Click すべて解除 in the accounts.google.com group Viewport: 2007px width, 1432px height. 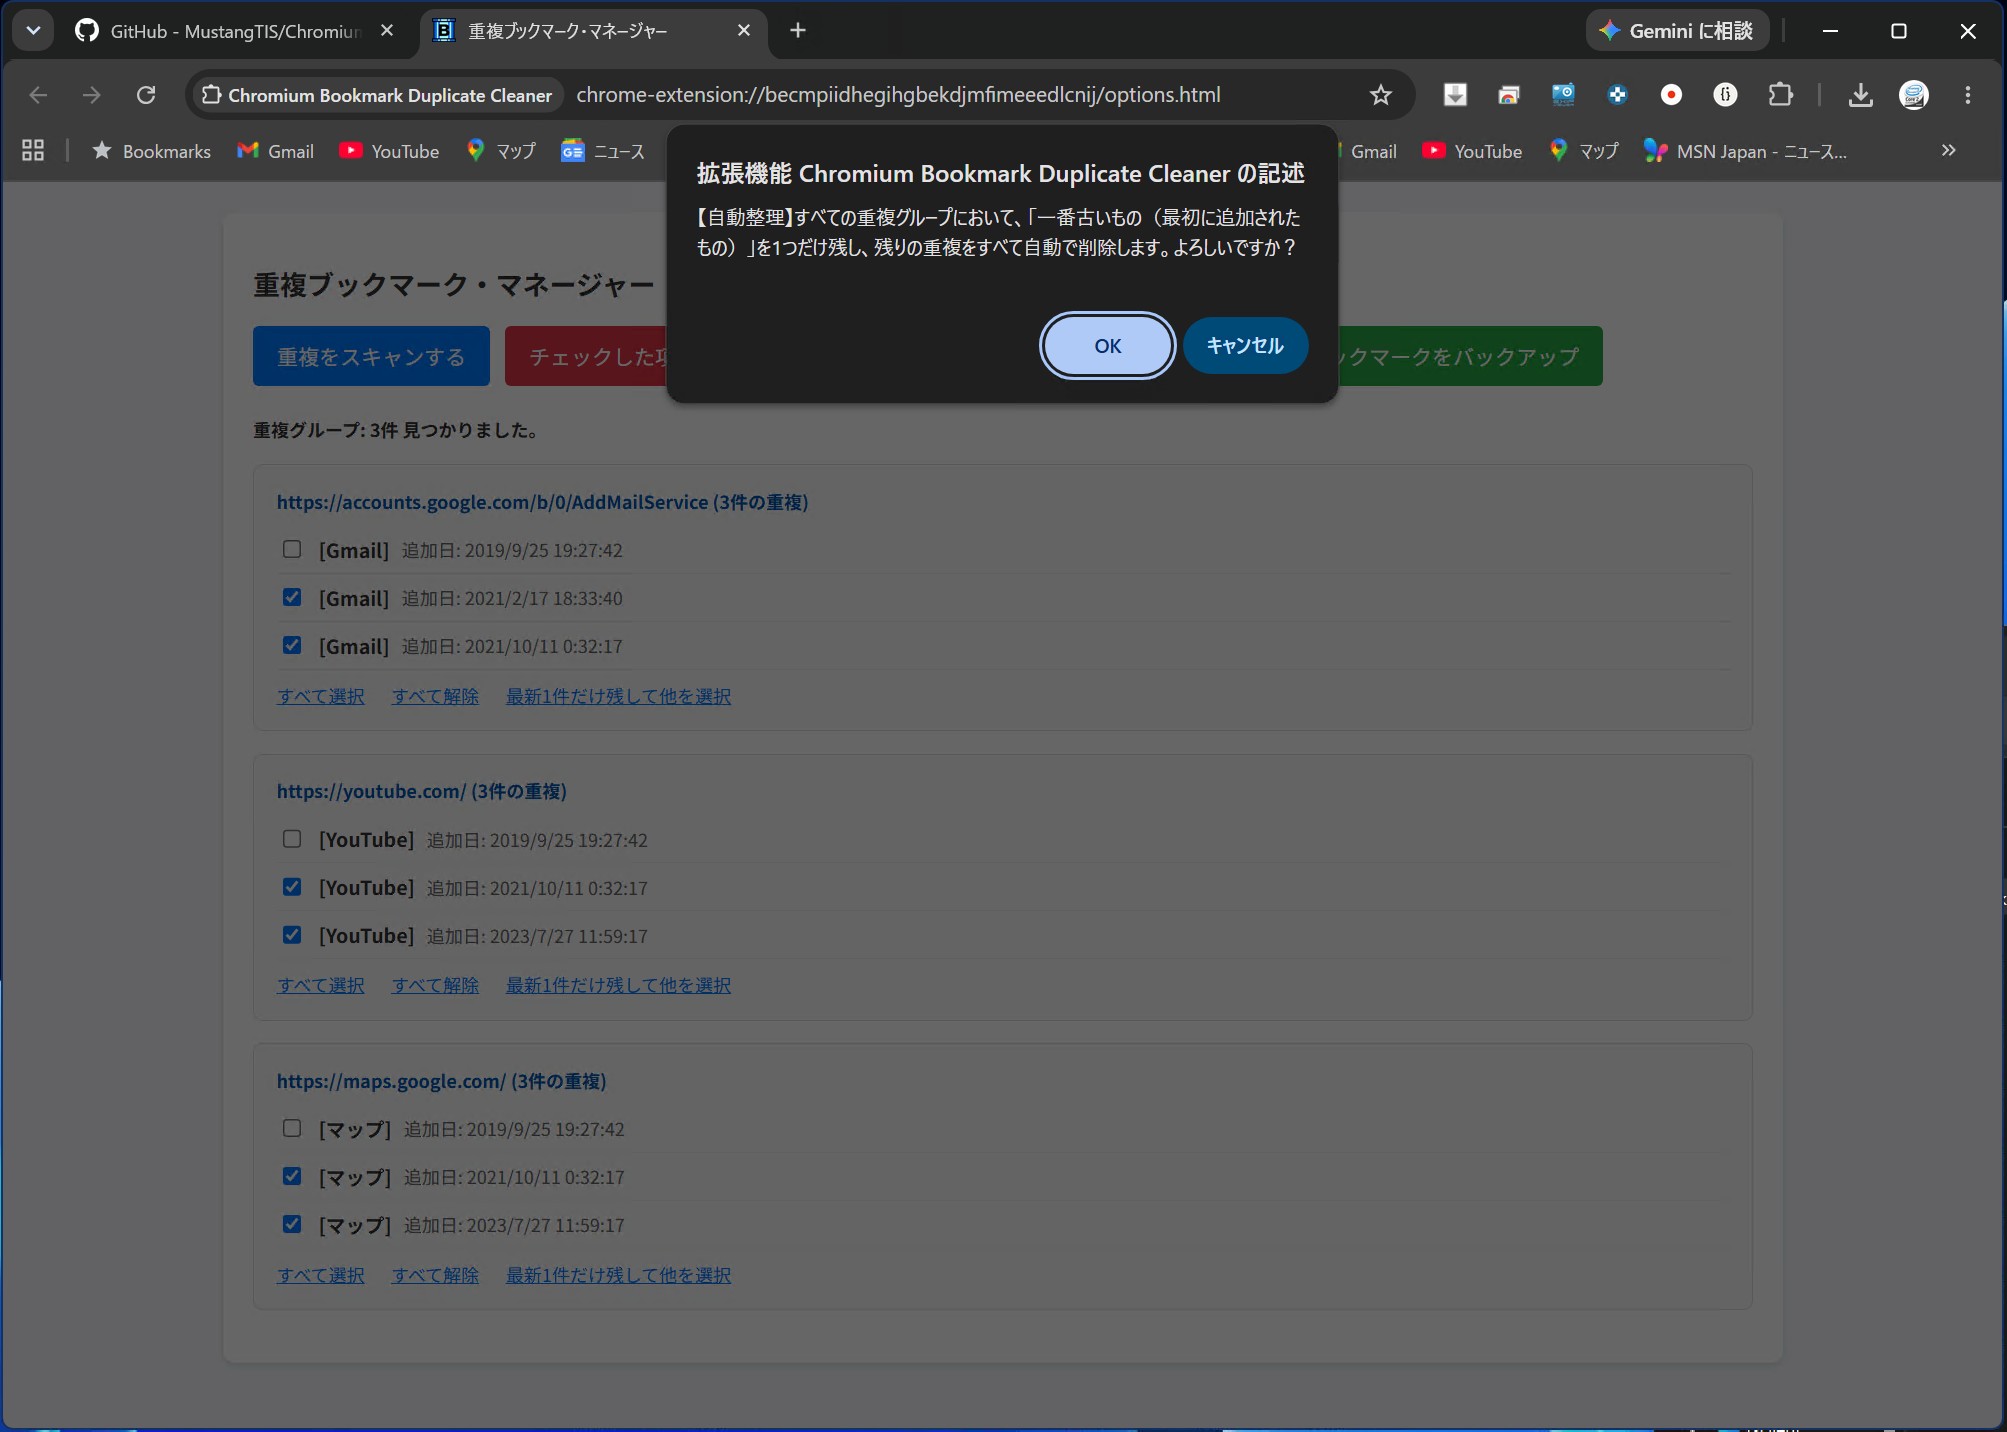[435, 696]
